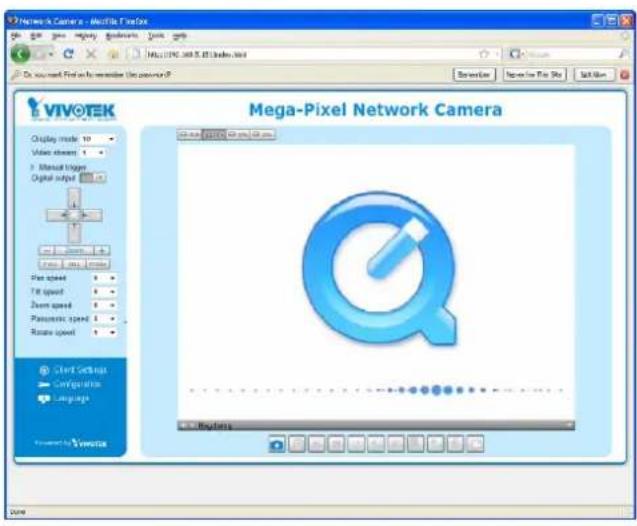
Task: Turn Digital output on
Action: (87, 177)
